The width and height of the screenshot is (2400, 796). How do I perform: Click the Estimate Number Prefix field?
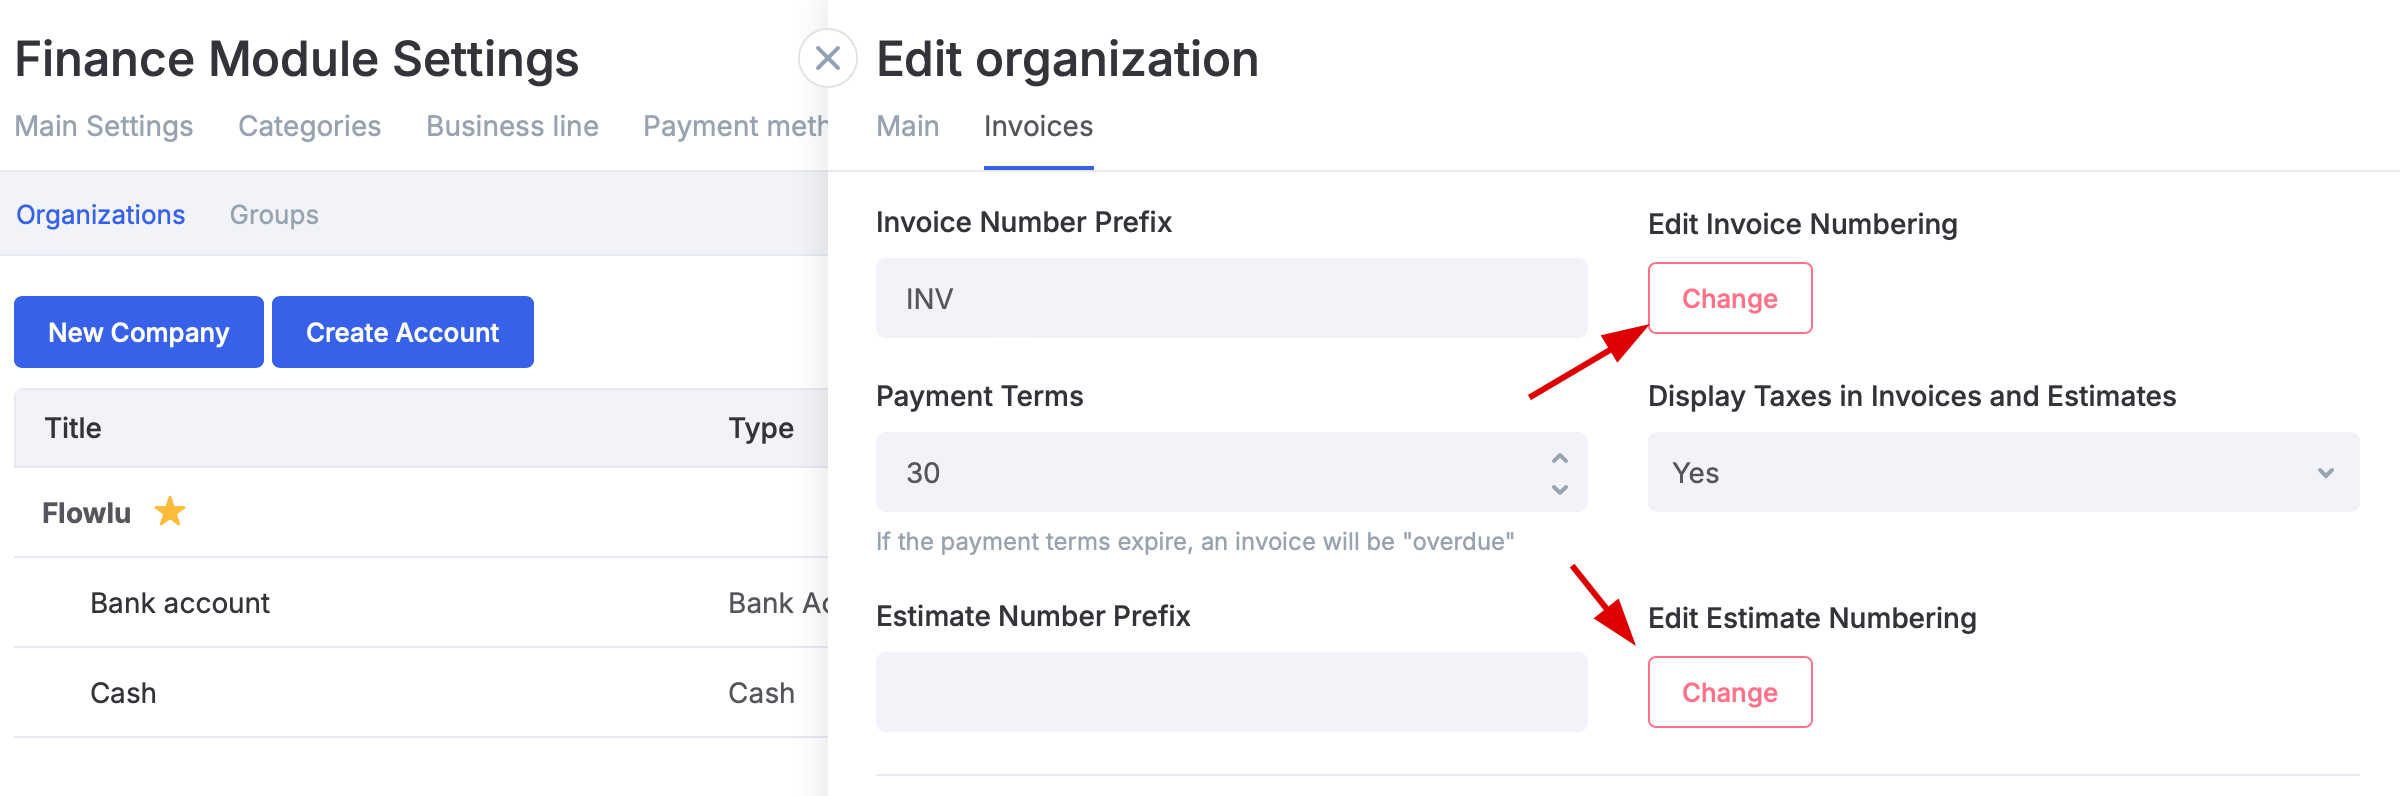point(1231,692)
